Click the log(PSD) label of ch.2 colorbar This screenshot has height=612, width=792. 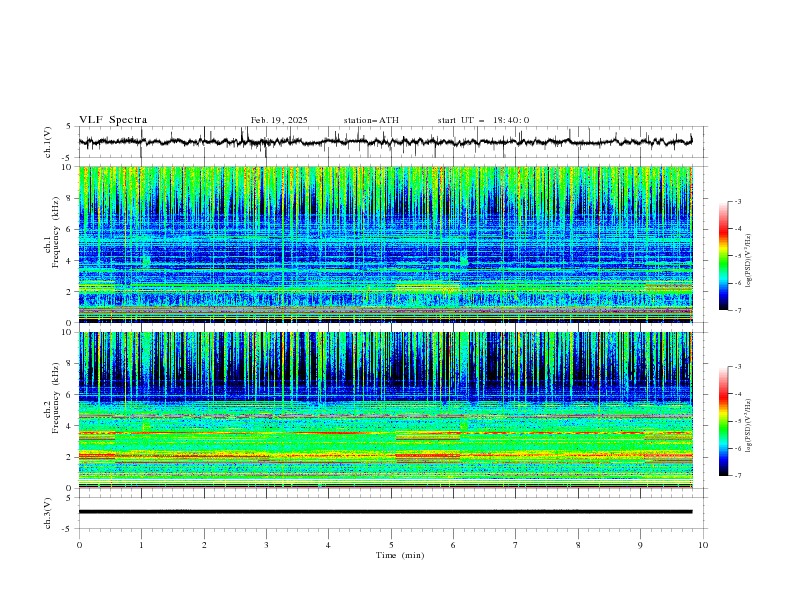pyautogui.click(x=748, y=426)
